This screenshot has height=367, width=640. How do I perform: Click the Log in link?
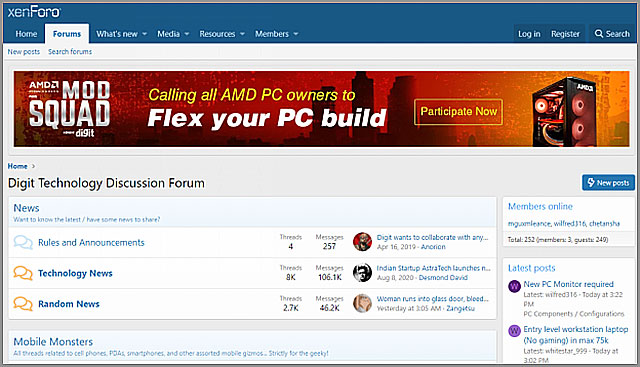529,34
